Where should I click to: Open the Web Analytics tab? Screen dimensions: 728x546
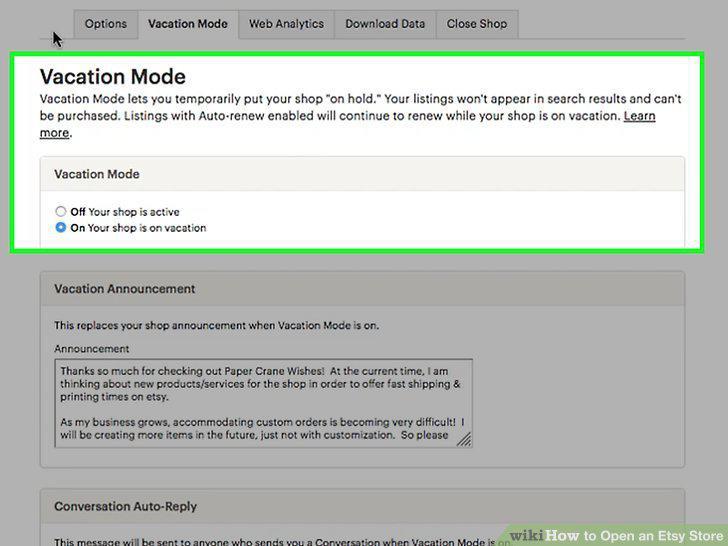(x=286, y=24)
